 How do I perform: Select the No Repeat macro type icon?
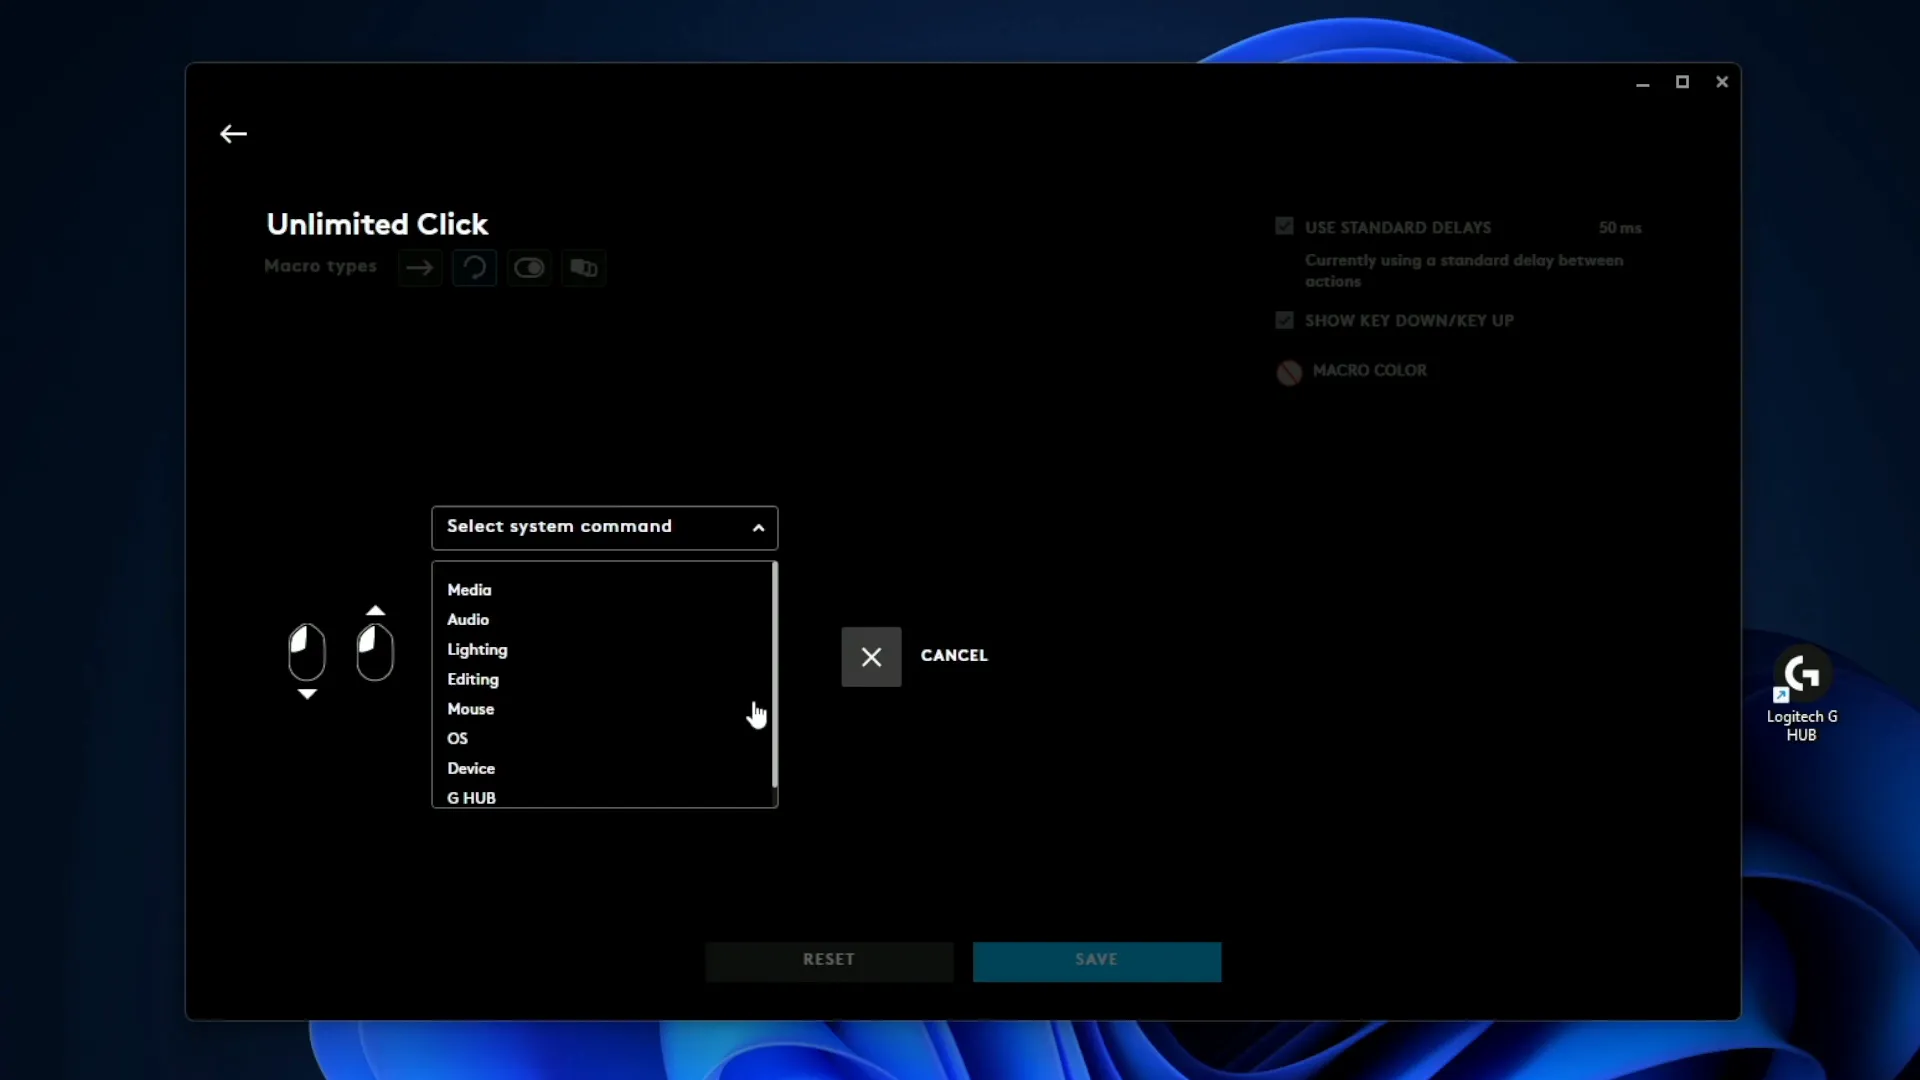[x=420, y=268]
